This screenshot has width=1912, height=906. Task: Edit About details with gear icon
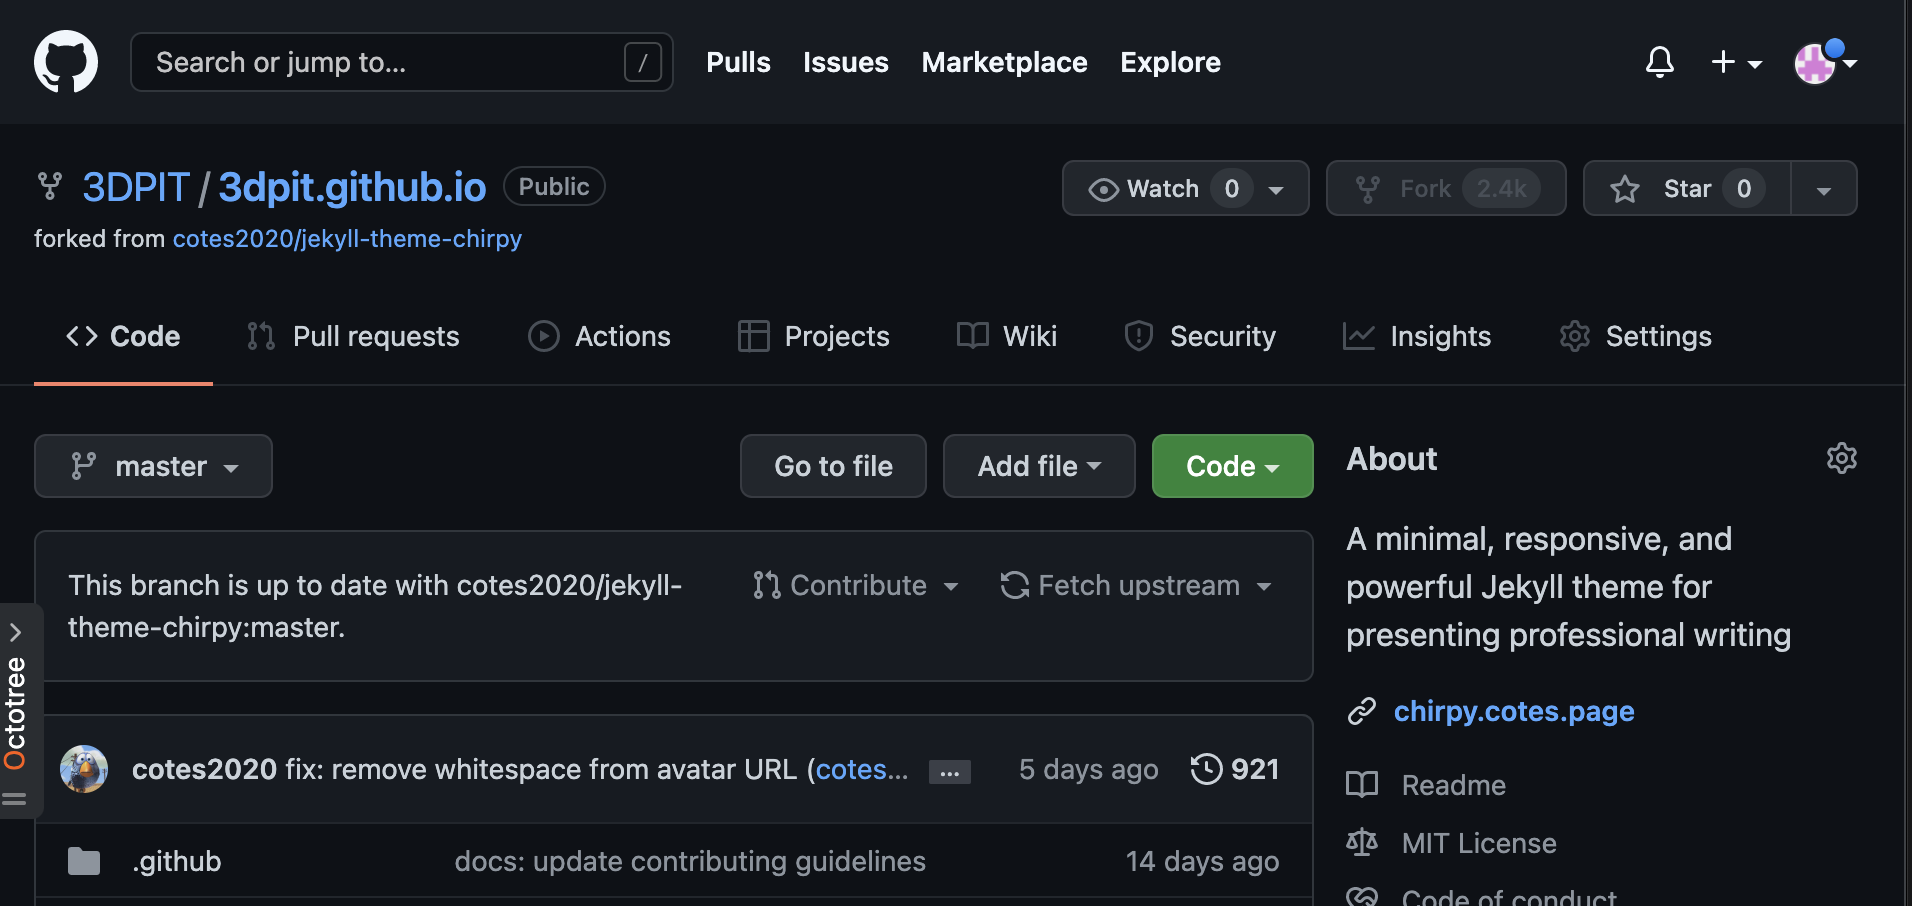tap(1841, 459)
